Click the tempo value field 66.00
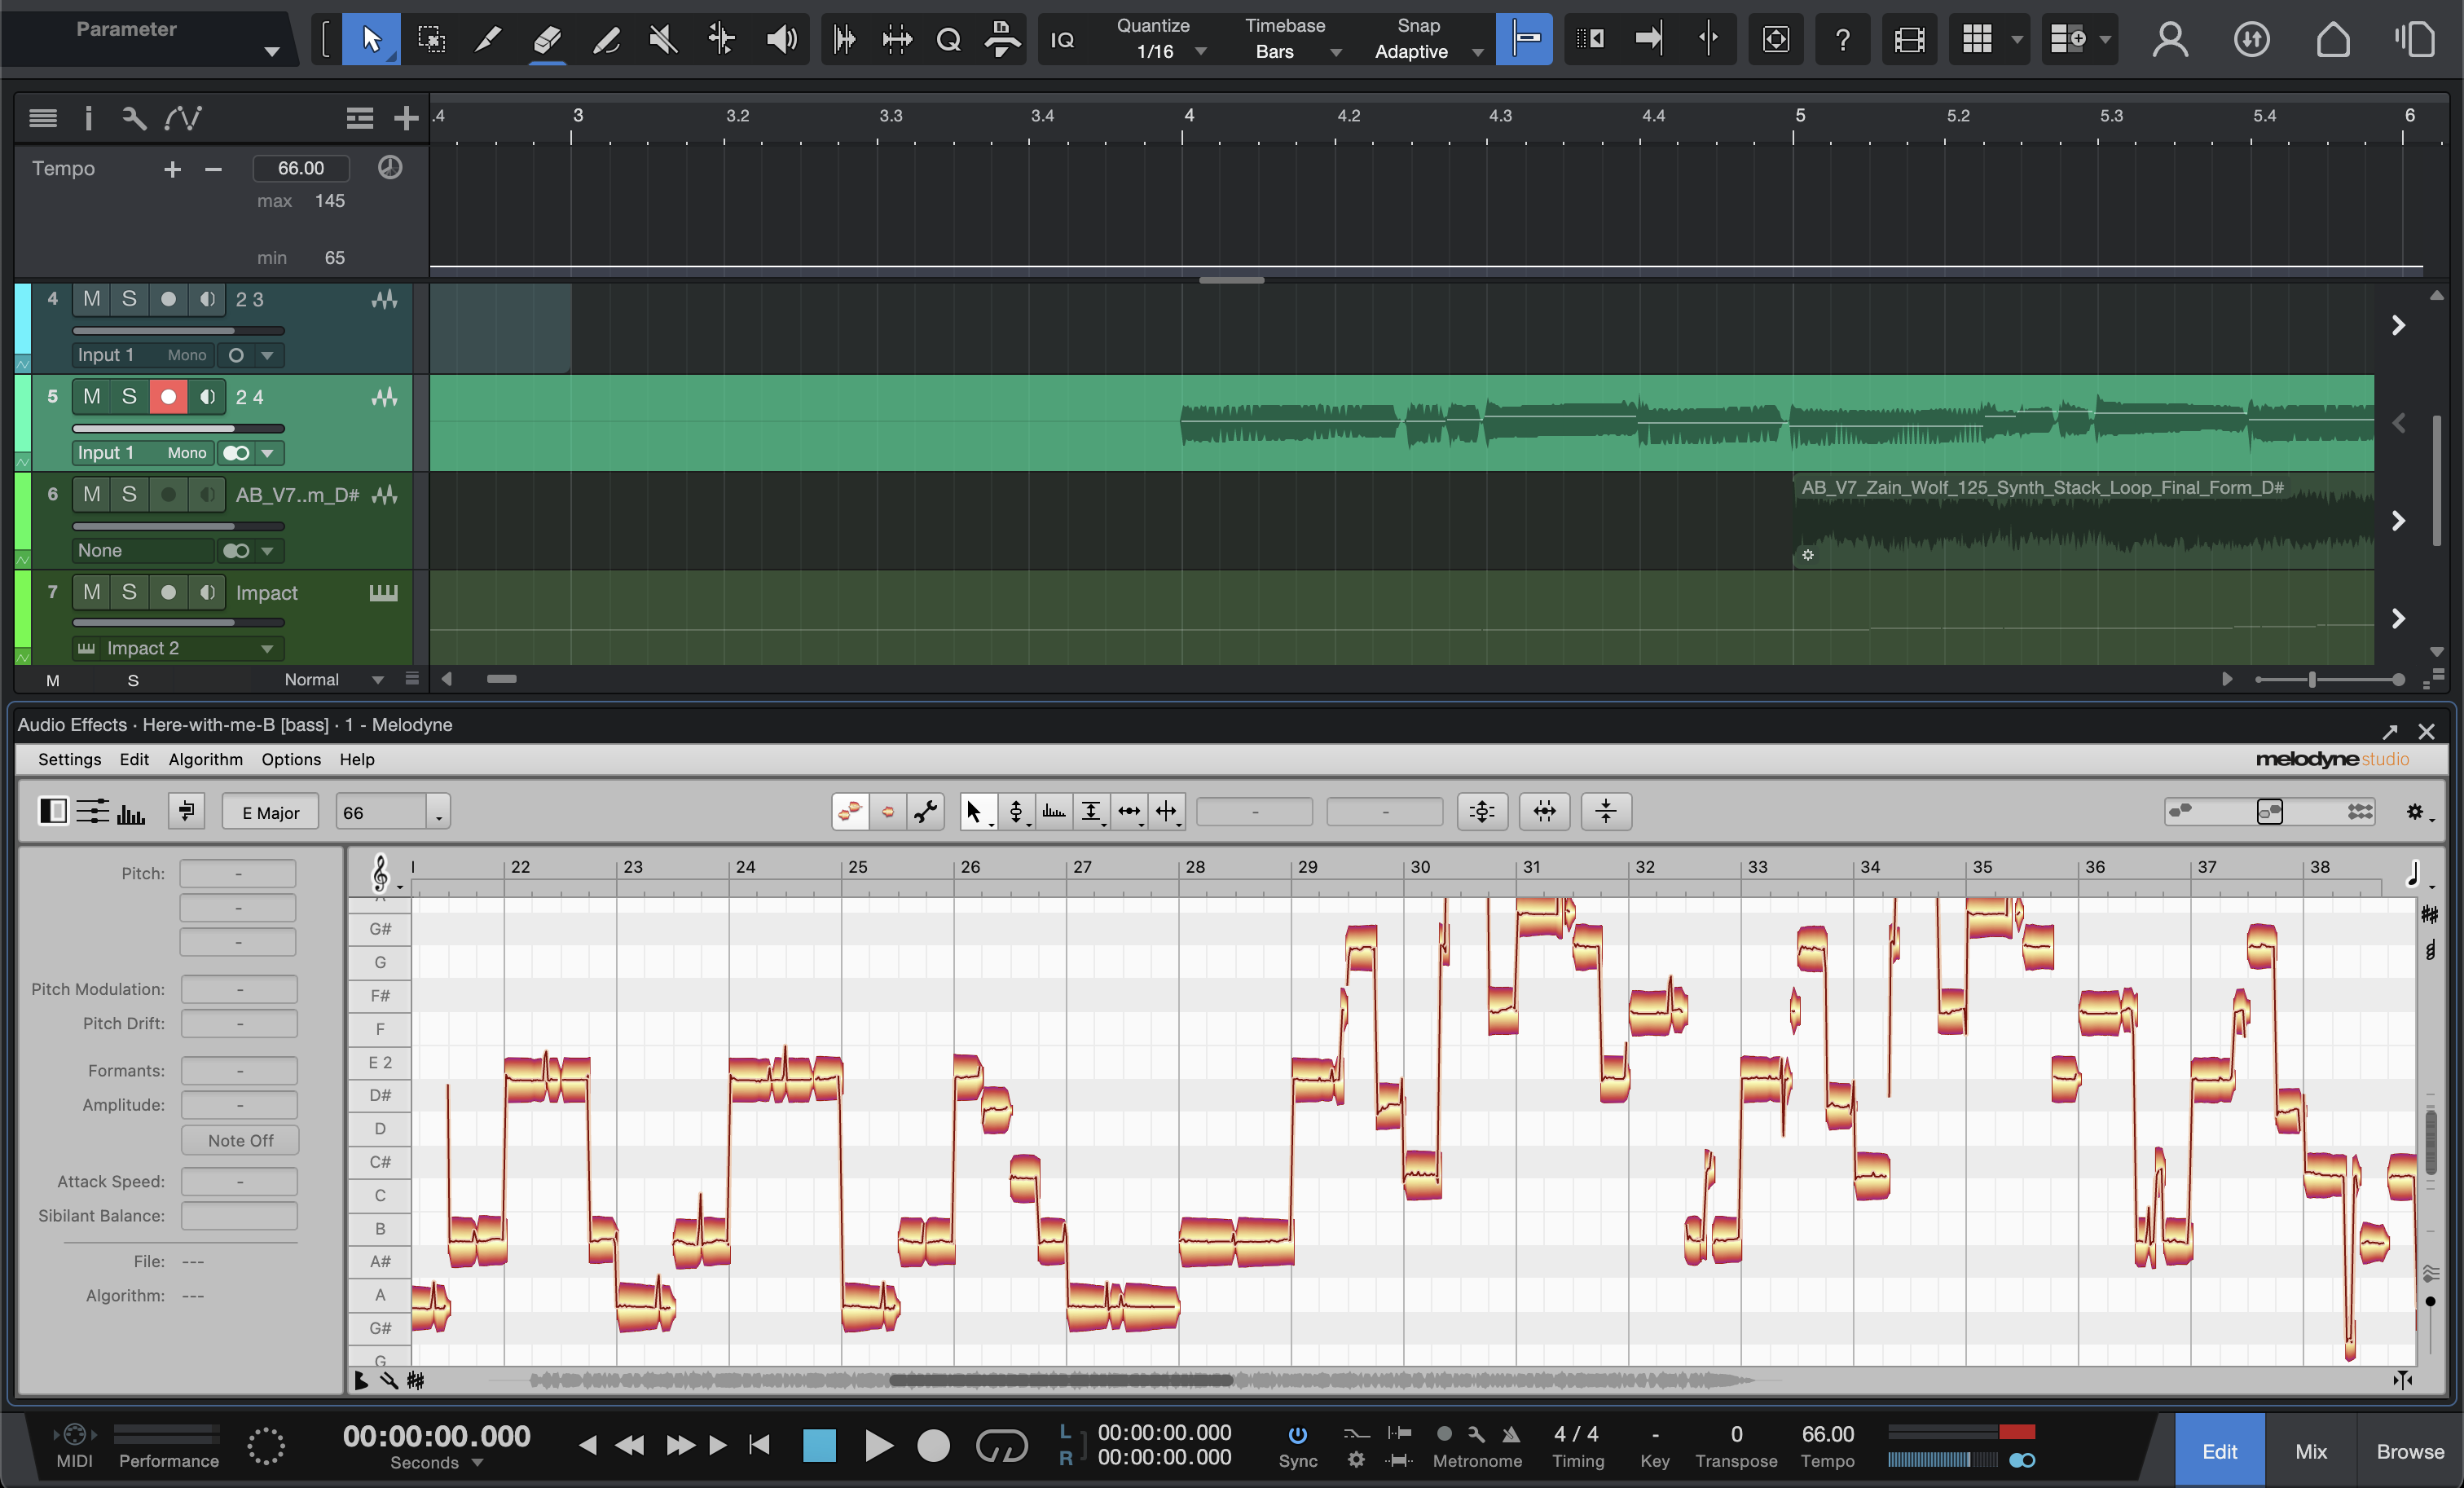 click(301, 168)
